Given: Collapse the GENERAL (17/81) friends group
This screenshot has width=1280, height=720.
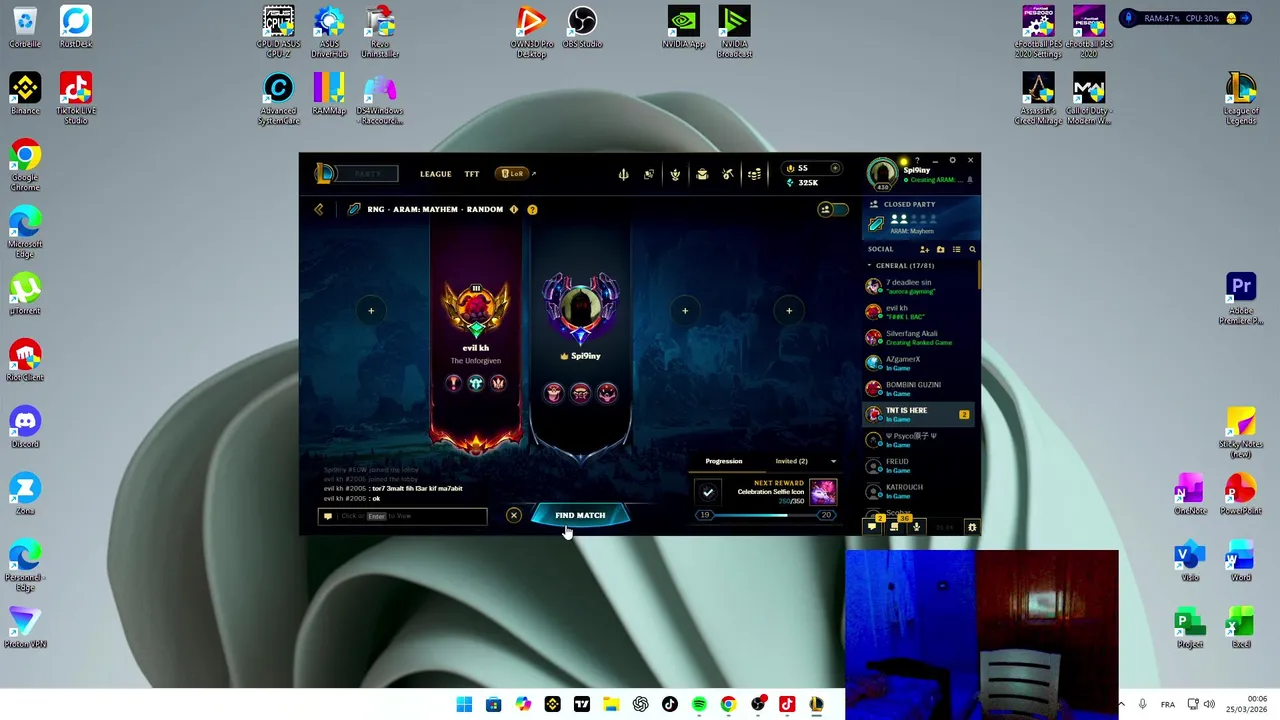Looking at the screenshot, I should pos(869,266).
